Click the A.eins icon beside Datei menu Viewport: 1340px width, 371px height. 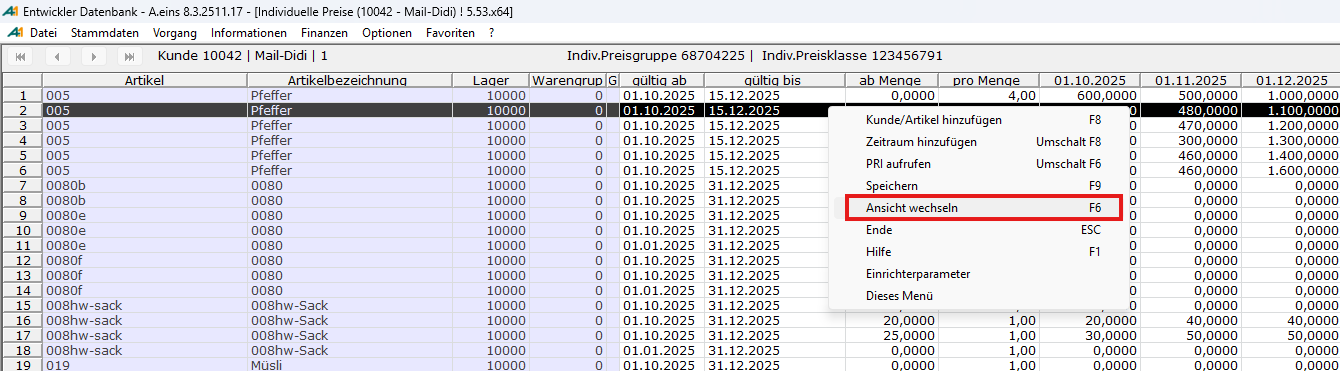(x=14, y=33)
